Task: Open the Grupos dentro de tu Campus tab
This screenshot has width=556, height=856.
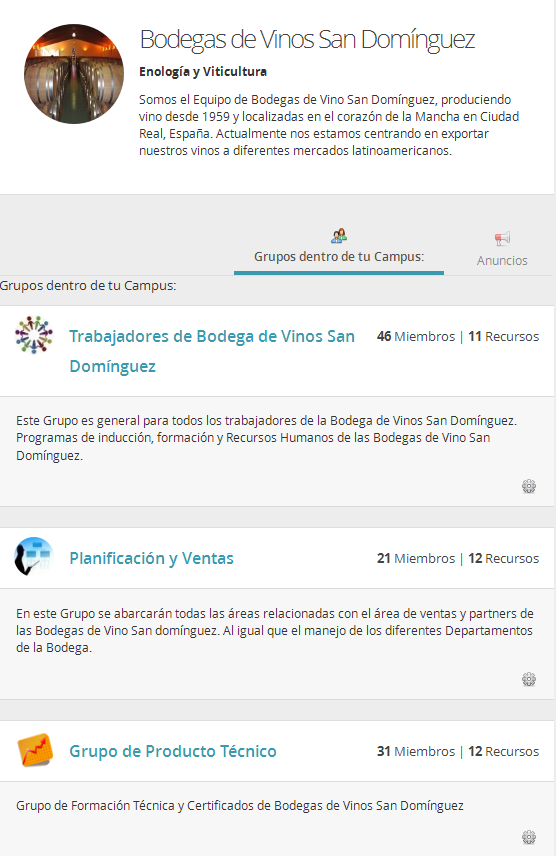Action: [339, 250]
